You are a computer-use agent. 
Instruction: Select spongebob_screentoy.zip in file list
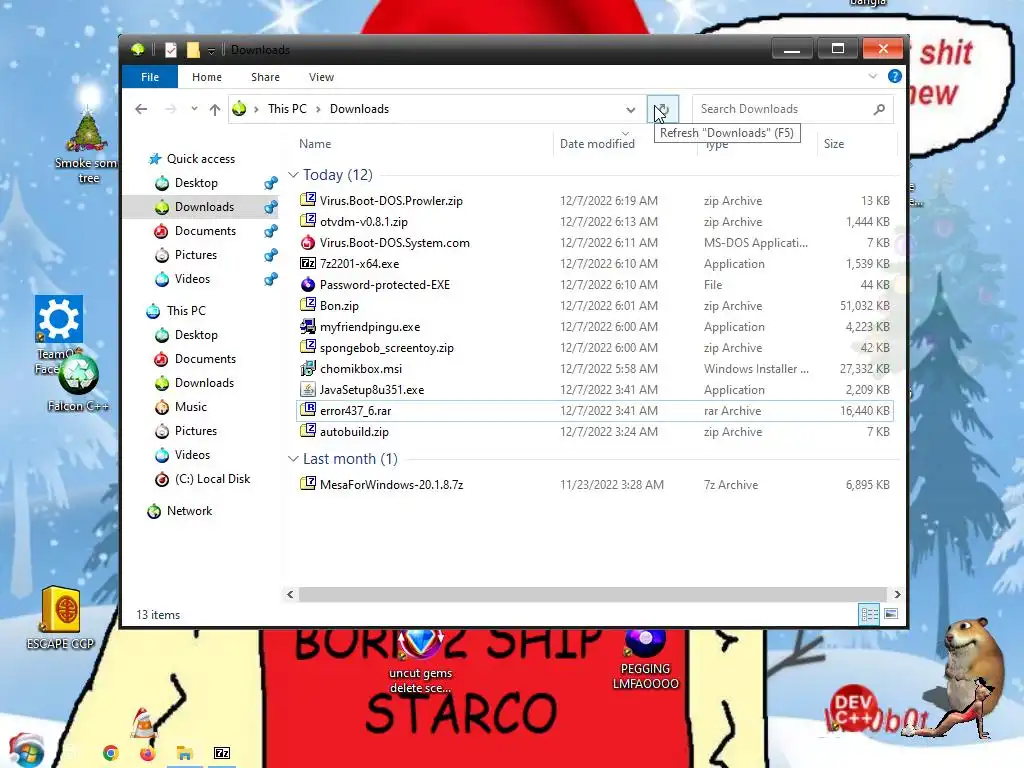coord(594,347)
